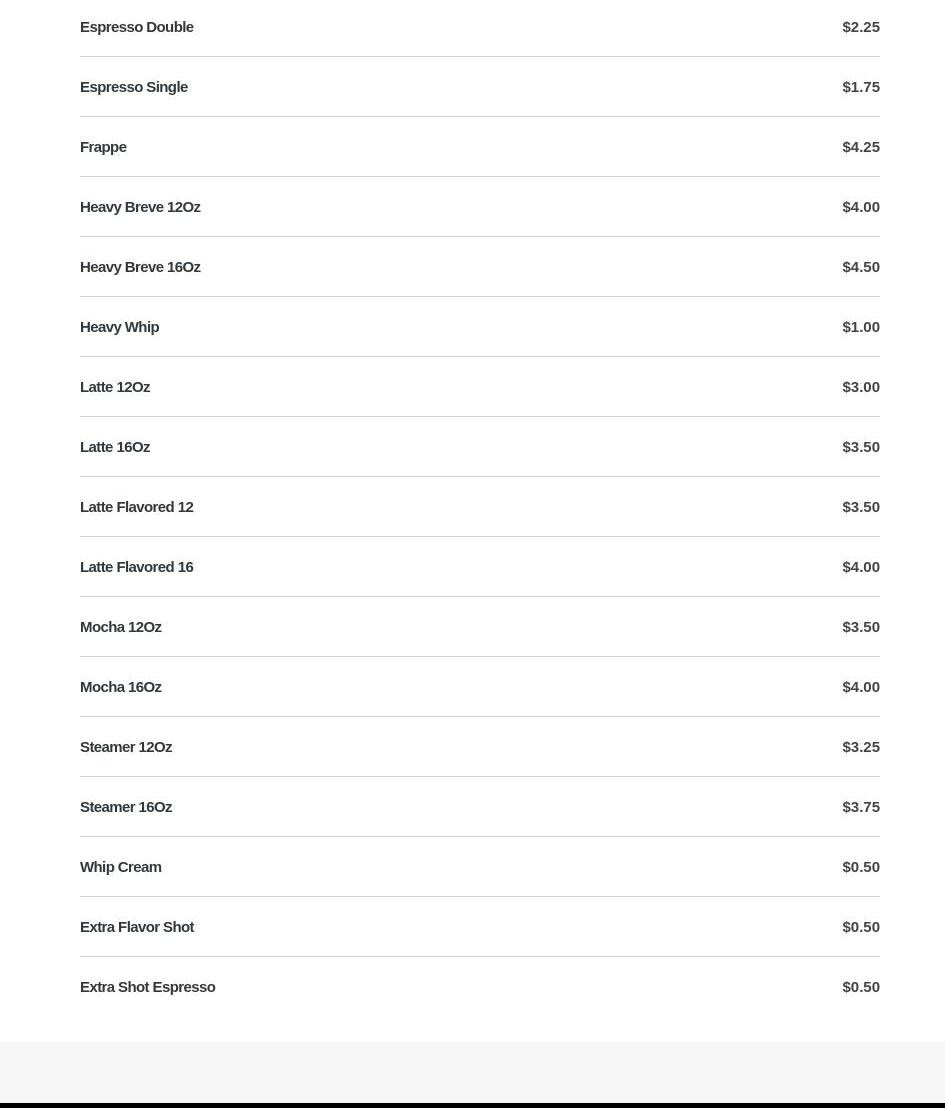Choose Latte Flavored 16 item
Viewport: 945px width, 1108px height.
137,567
